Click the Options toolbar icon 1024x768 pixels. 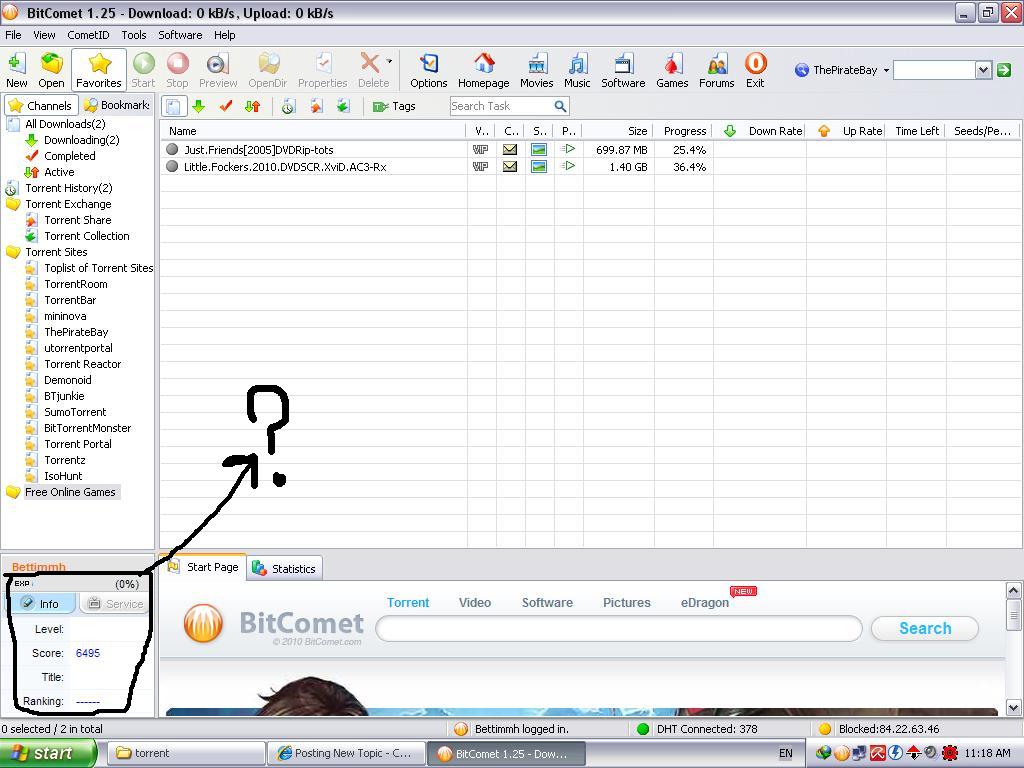(428, 70)
